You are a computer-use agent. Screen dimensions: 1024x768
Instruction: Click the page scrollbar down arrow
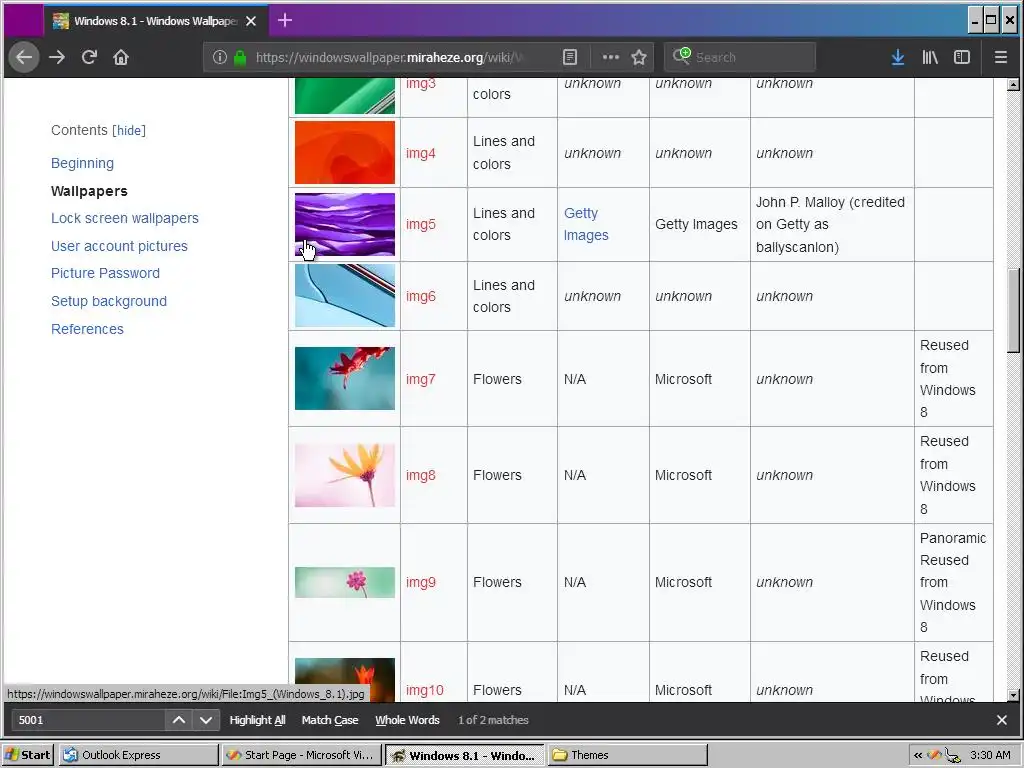(1013, 696)
